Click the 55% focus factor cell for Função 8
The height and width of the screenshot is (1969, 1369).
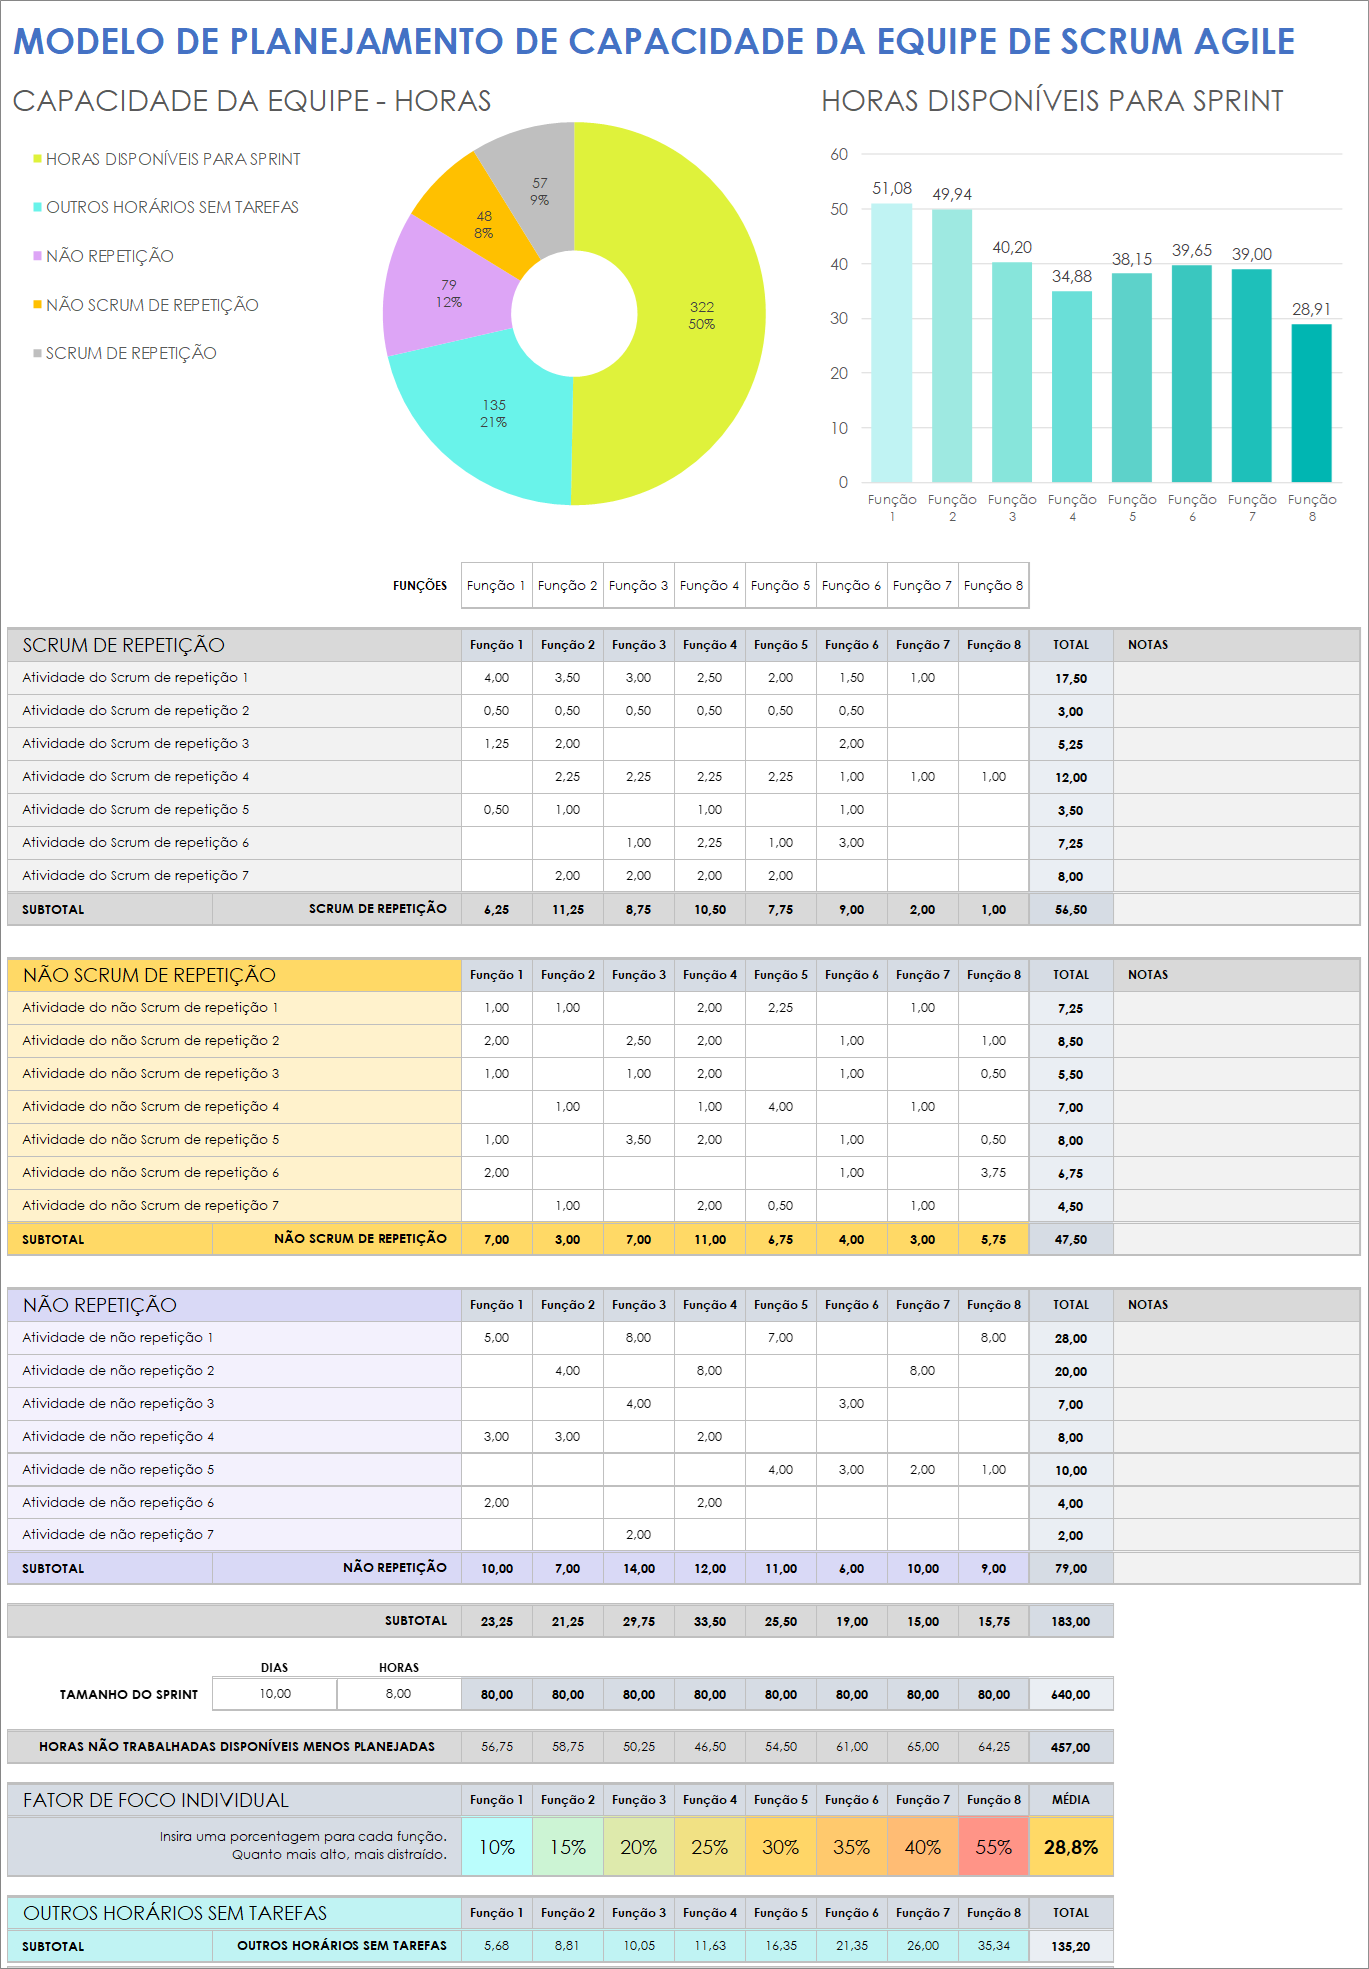tap(994, 1847)
